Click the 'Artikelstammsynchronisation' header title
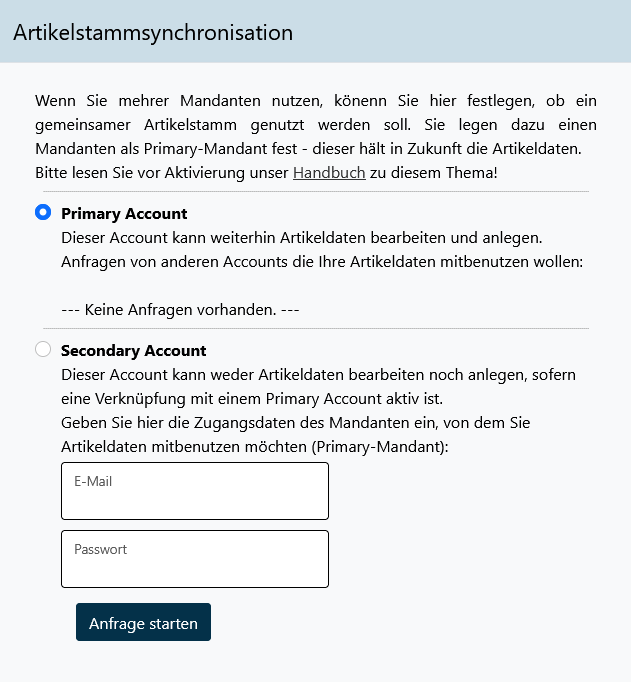Image resolution: width=631 pixels, height=682 pixels. tap(153, 32)
